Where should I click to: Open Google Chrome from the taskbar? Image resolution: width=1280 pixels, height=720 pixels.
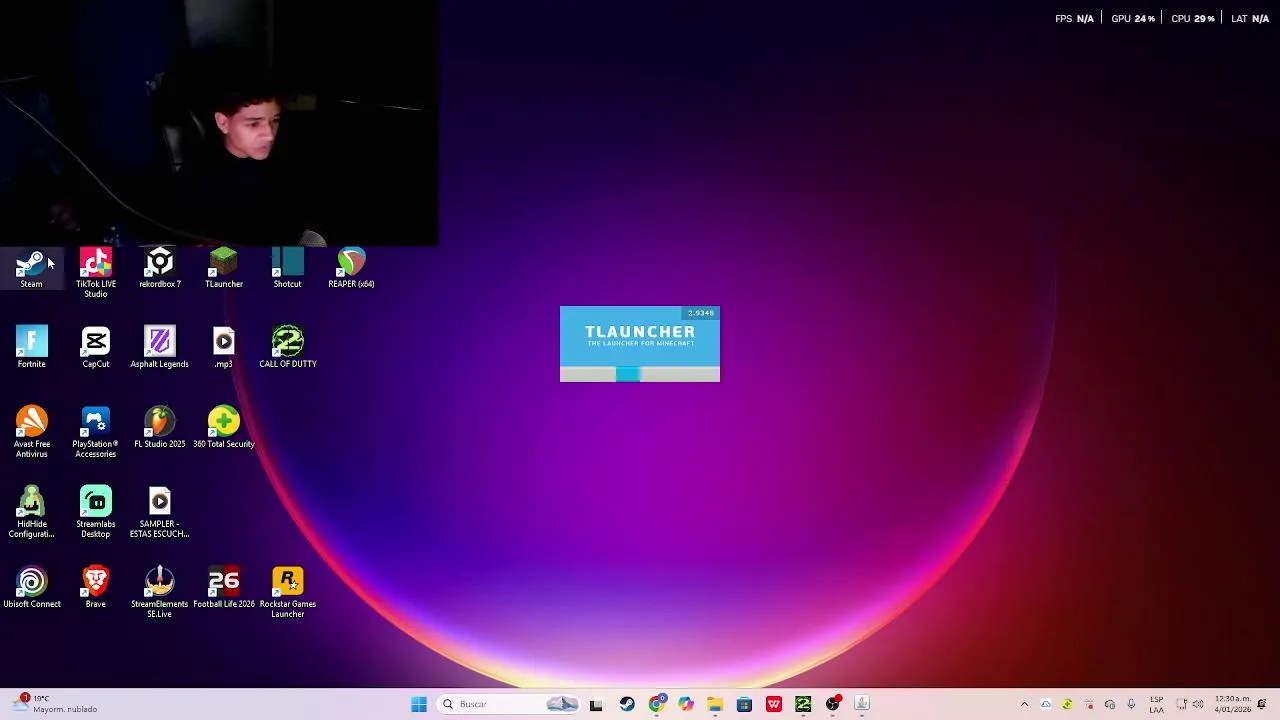point(656,704)
